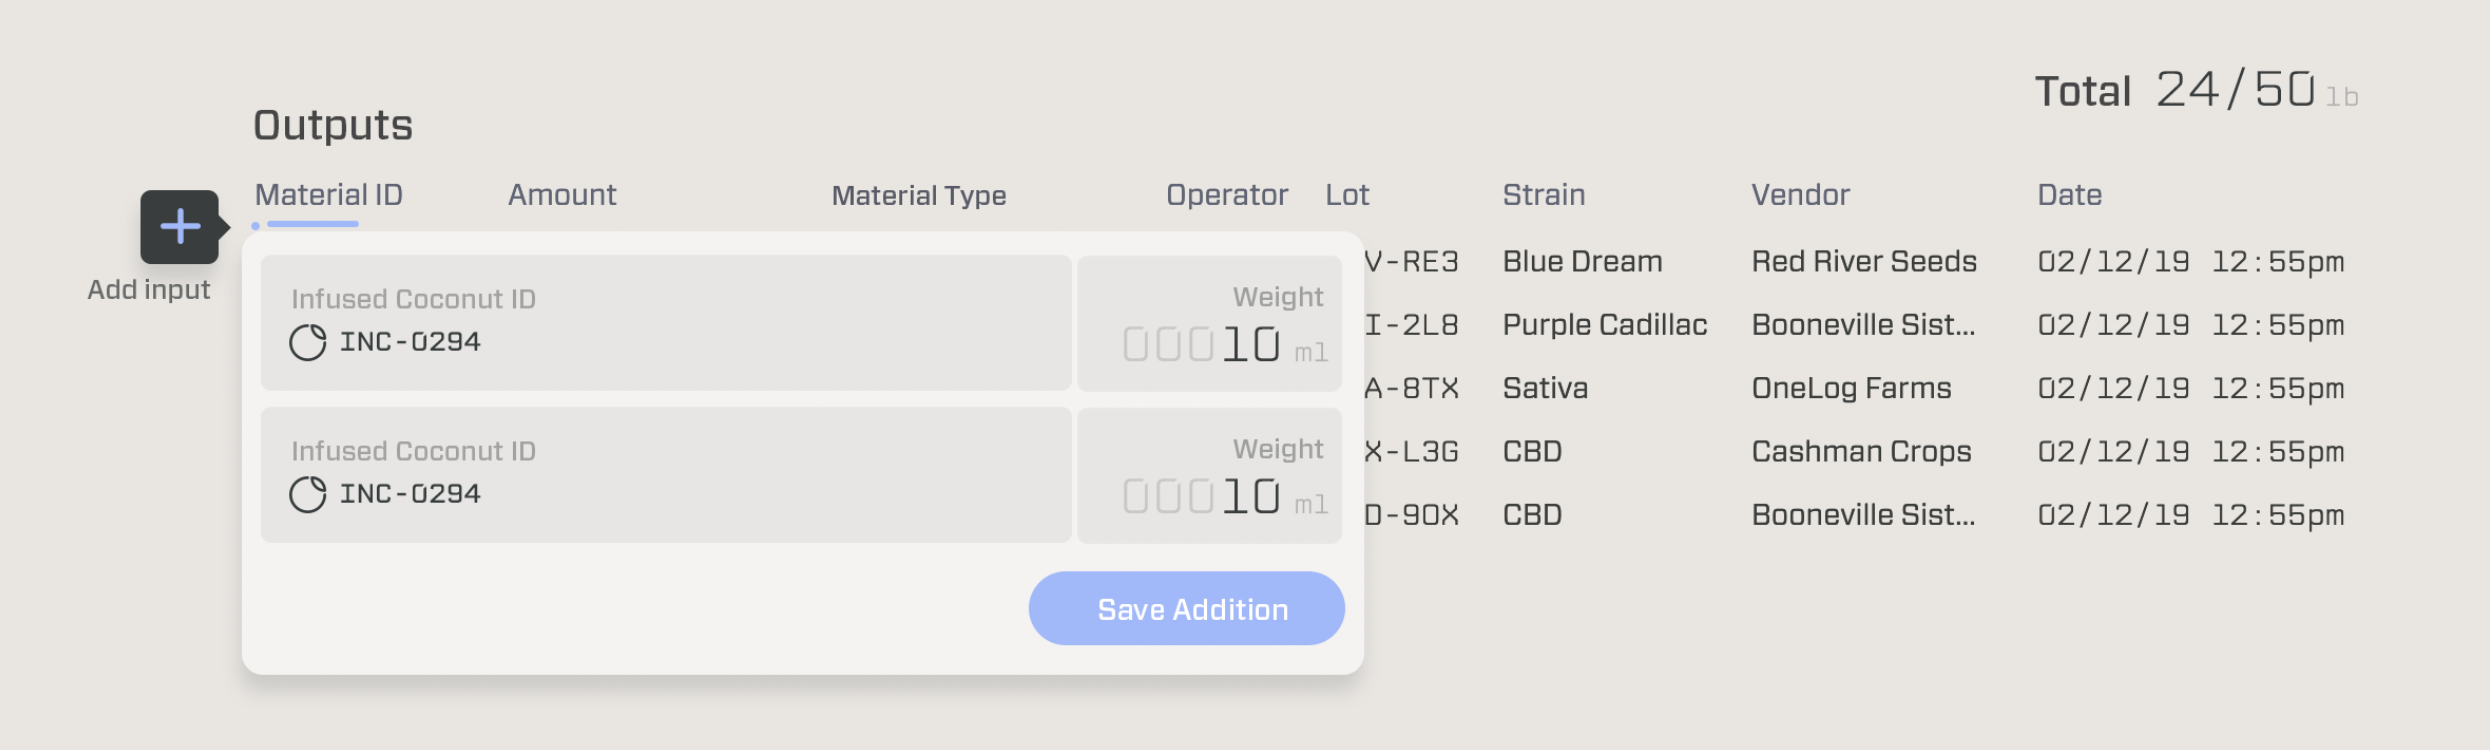Click the Lot column header
This screenshot has height=750, width=2490.
coord(1347,195)
